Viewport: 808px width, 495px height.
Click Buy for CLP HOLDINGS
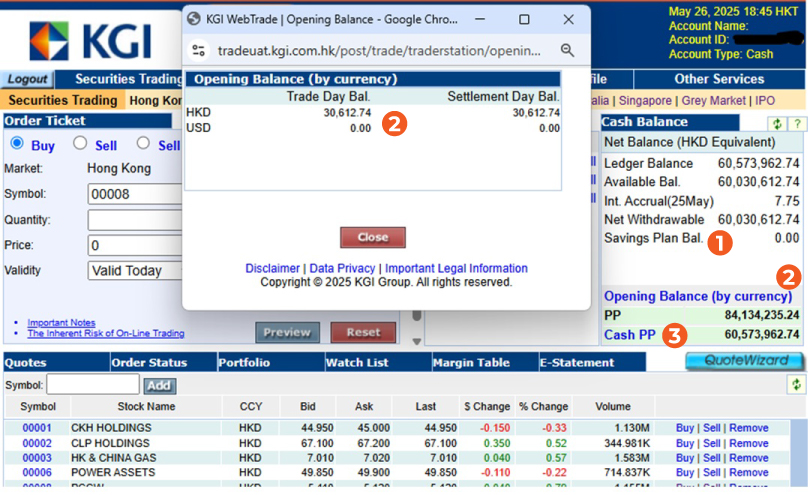click(x=685, y=443)
